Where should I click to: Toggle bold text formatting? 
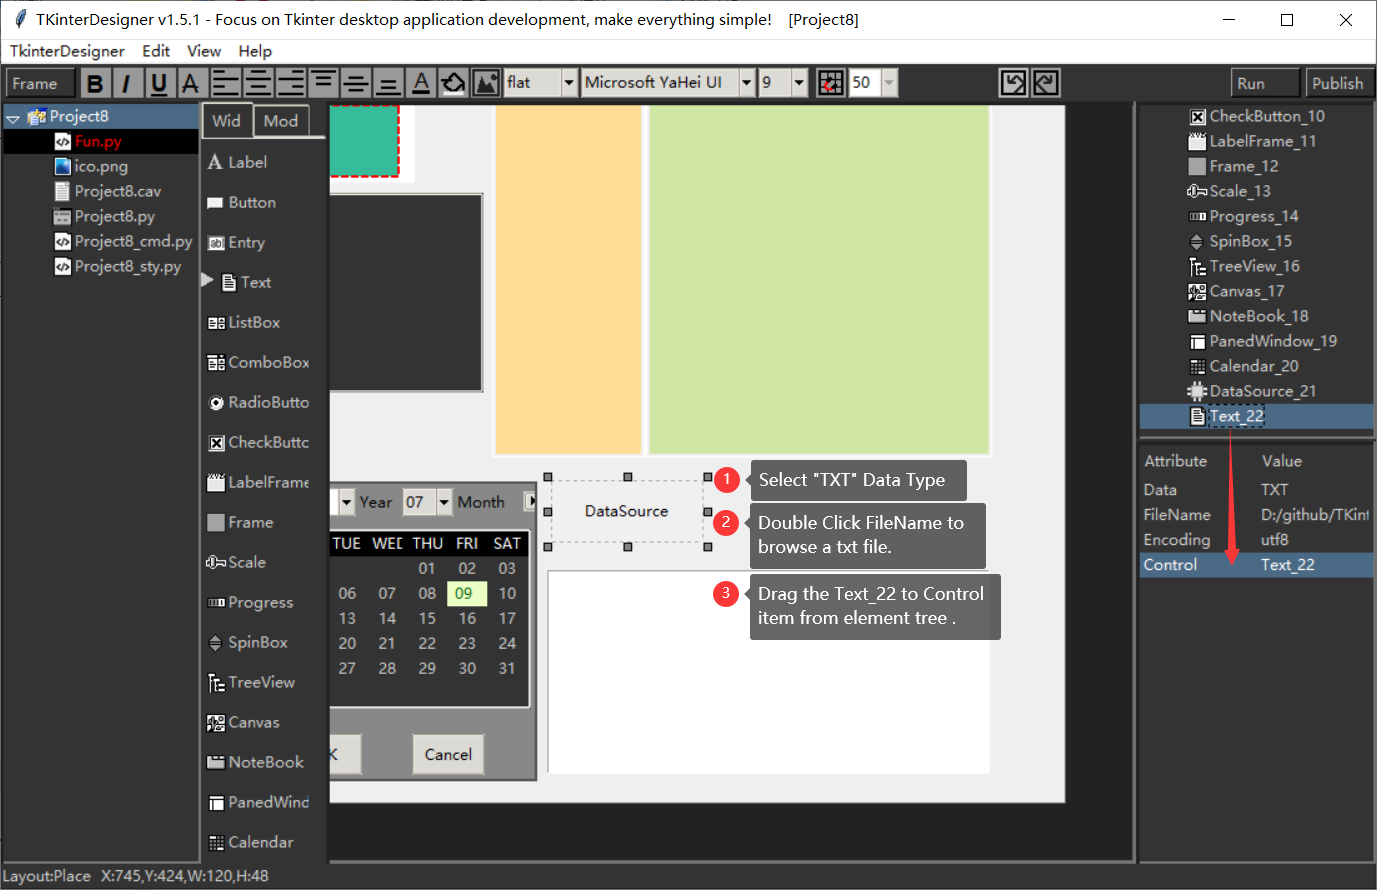pos(95,83)
